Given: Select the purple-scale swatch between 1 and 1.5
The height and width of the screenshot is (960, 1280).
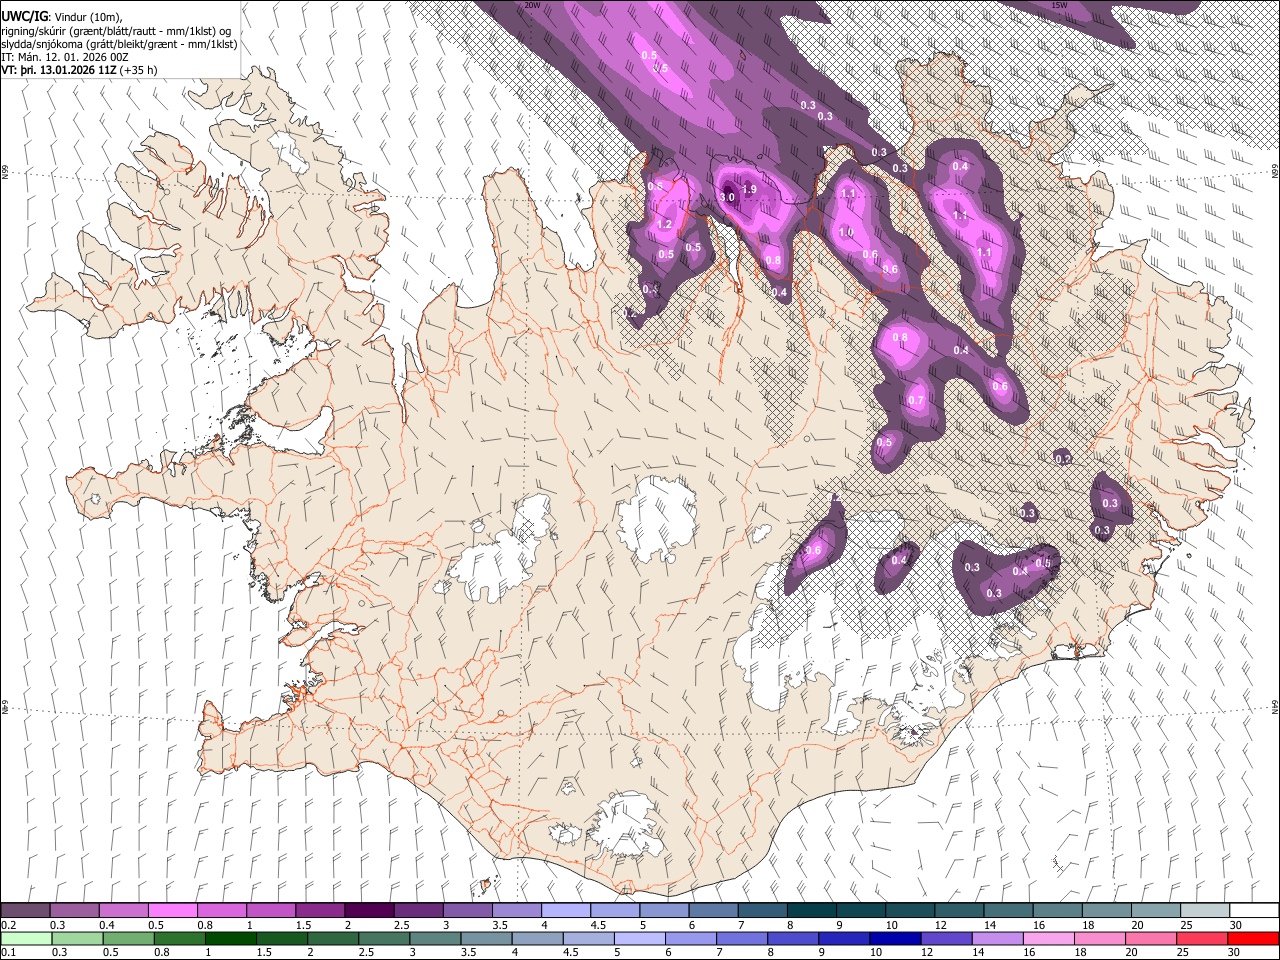Looking at the screenshot, I should tap(271, 911).
